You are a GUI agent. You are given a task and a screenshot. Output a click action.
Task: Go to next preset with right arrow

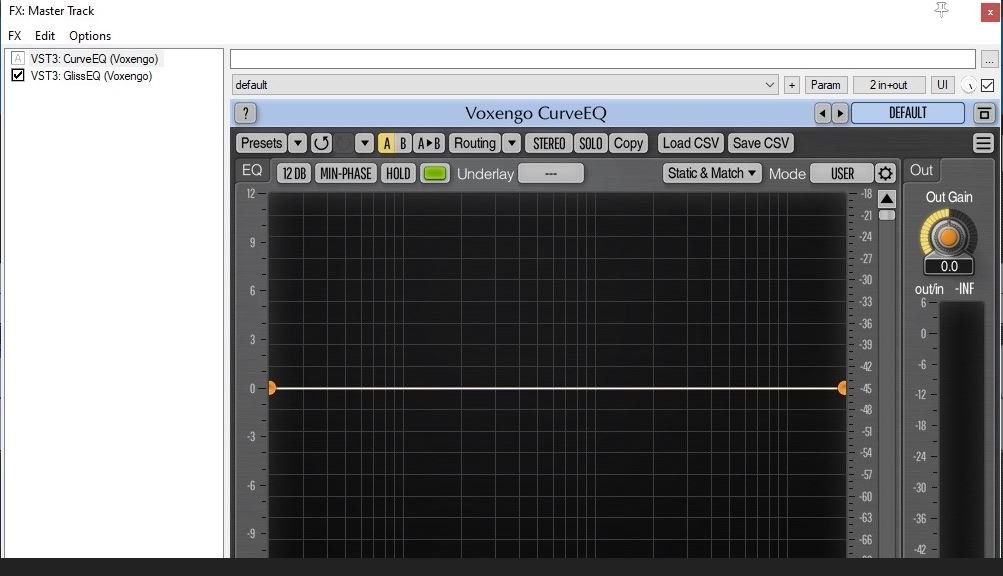click(x=840, y=113)
